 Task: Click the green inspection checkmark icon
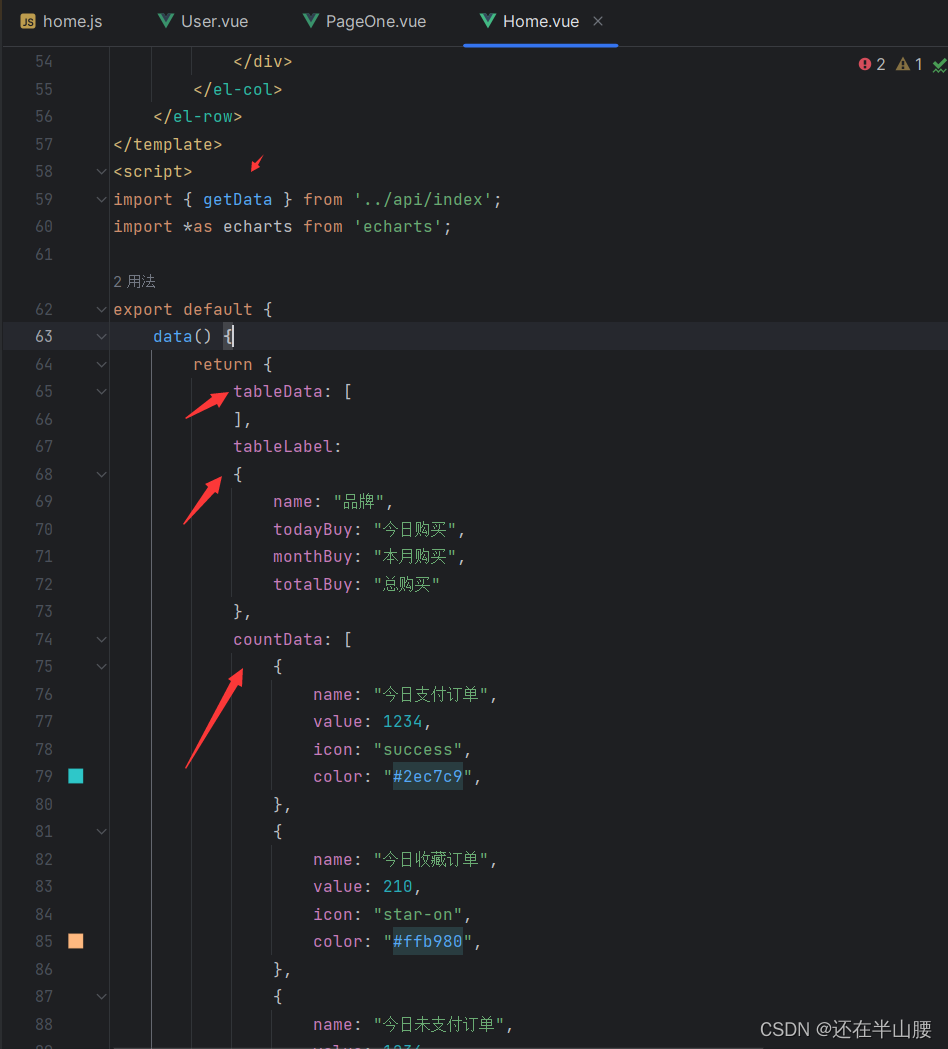click(x=938, y=63)
